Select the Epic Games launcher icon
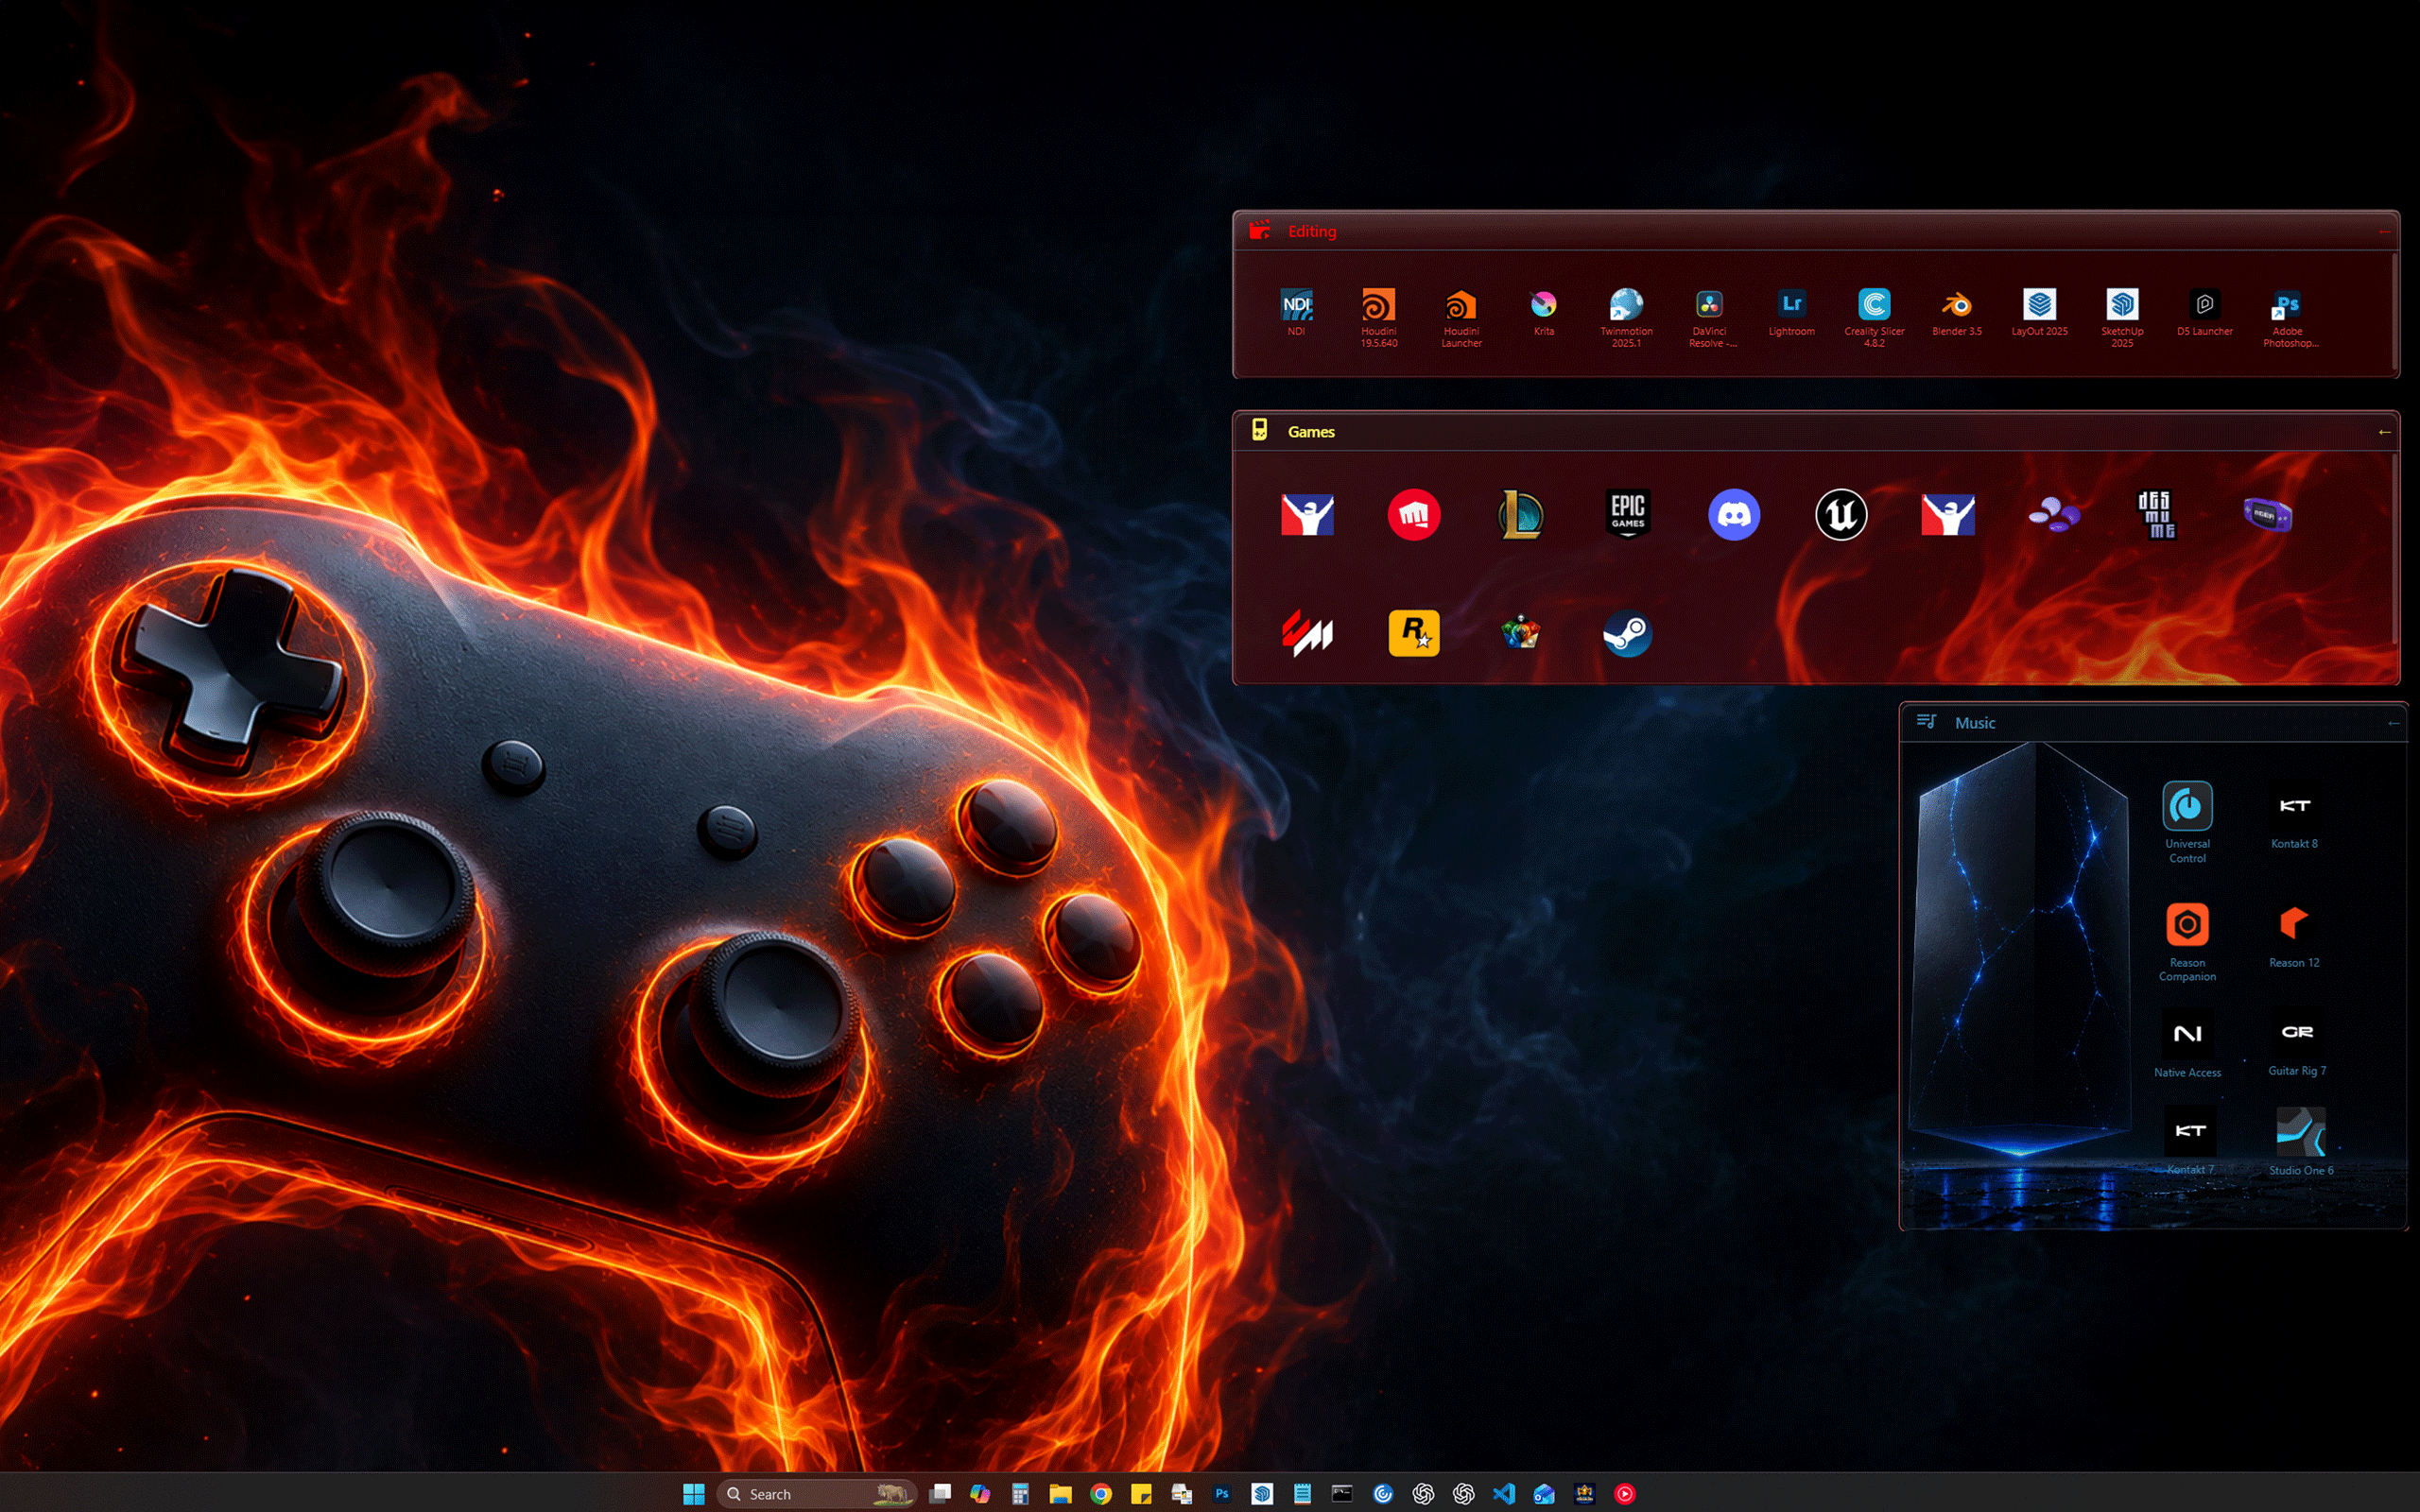 click(1627, 515)
